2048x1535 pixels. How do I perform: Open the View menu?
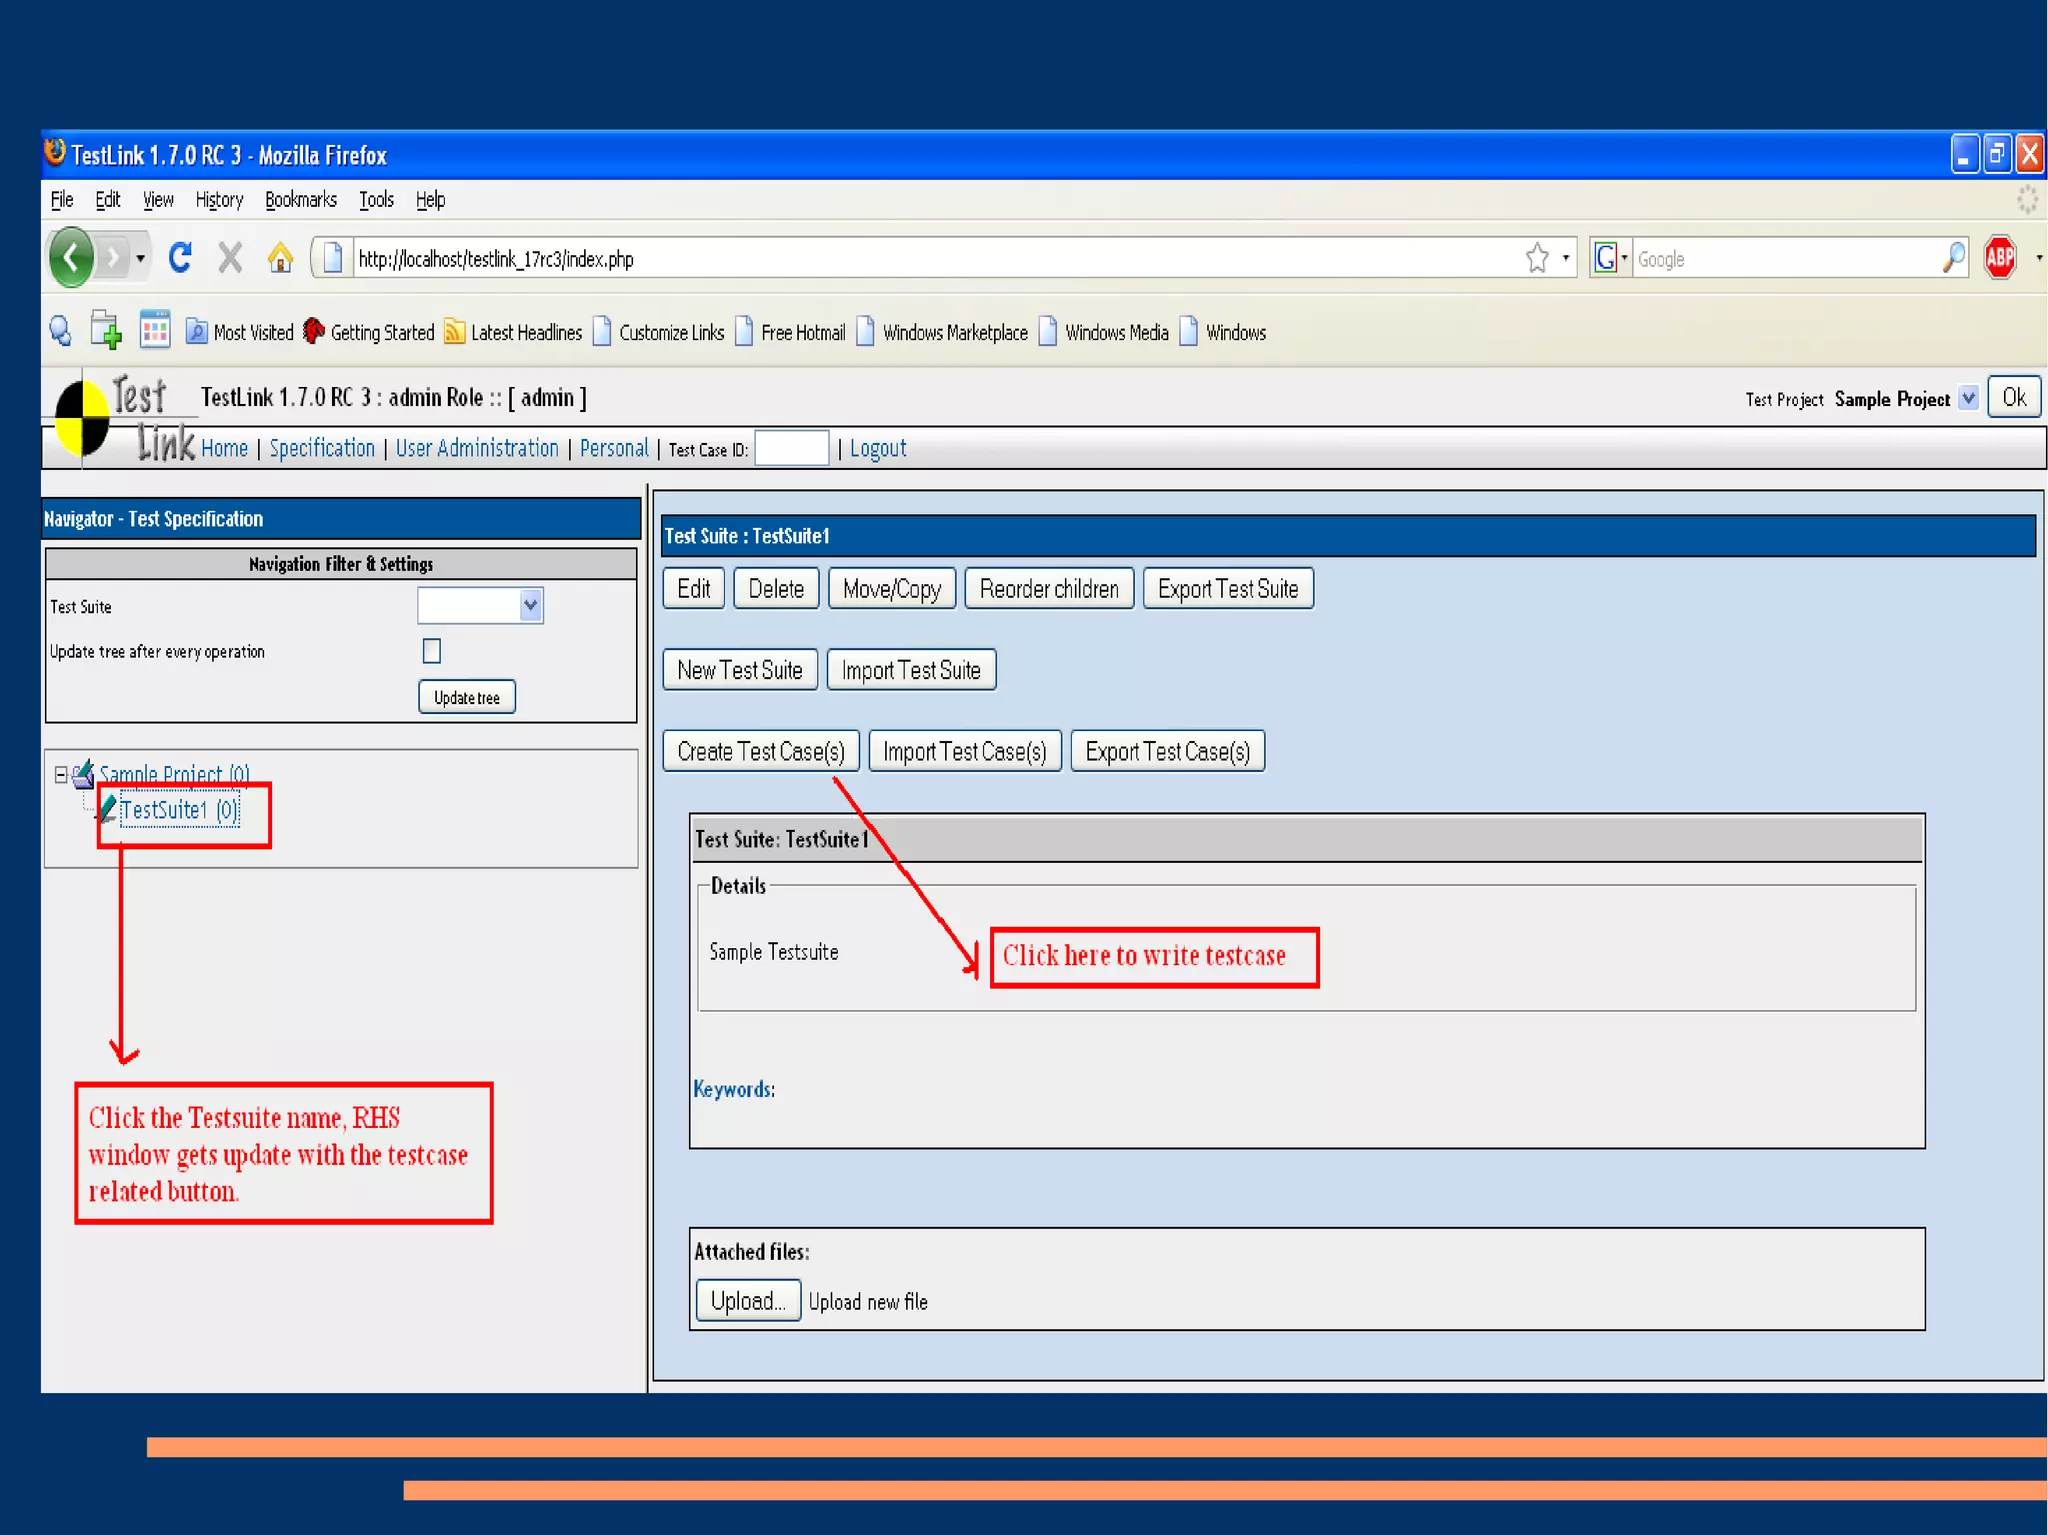tap(158, 200)
